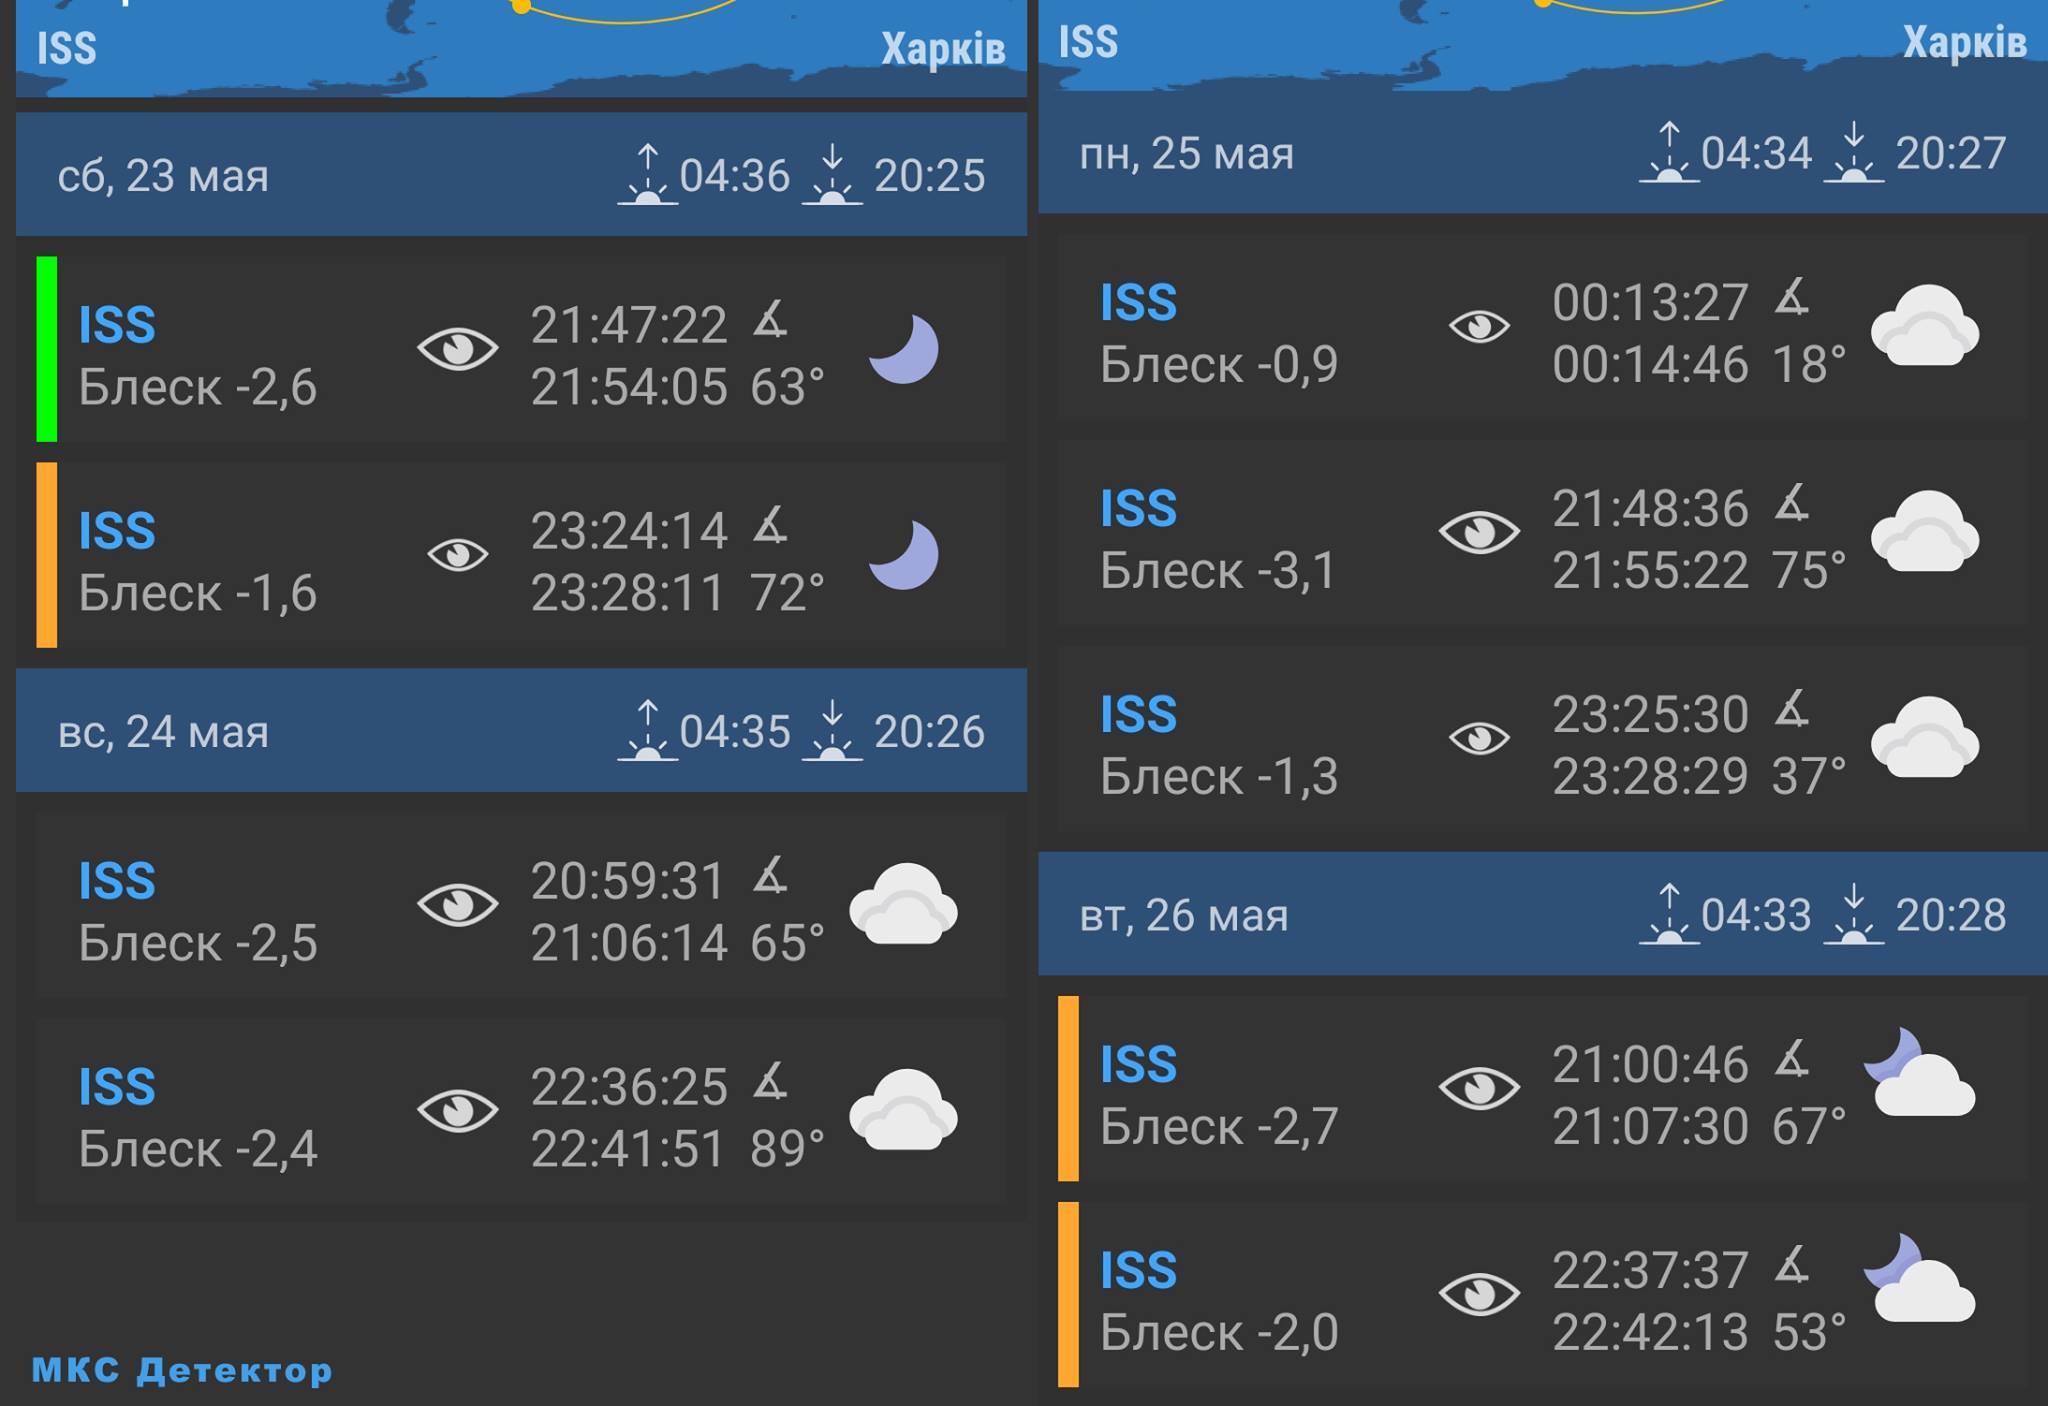The image size is (2048, 1406).
Task: Open the ISS pass with Блеск -2,4
Action: click(x=521, y=1115)
